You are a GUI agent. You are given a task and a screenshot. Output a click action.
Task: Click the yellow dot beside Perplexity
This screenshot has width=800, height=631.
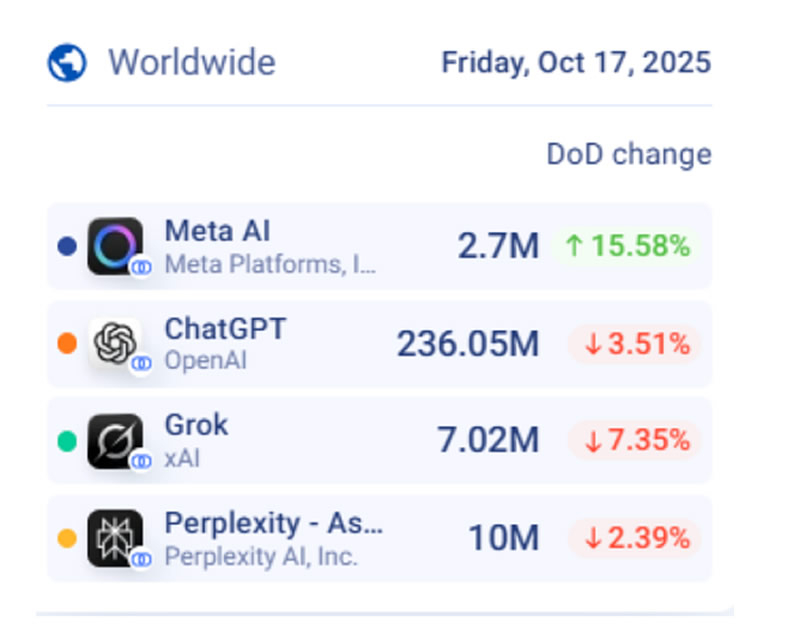(x=67, y=538)
